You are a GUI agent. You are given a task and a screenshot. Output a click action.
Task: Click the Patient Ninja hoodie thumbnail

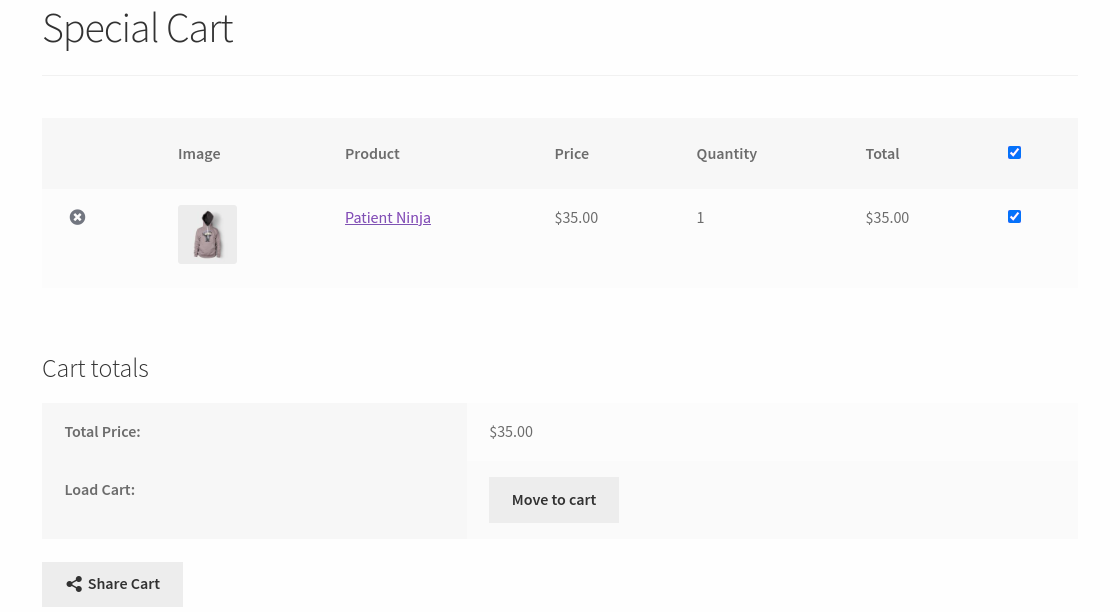207,234
